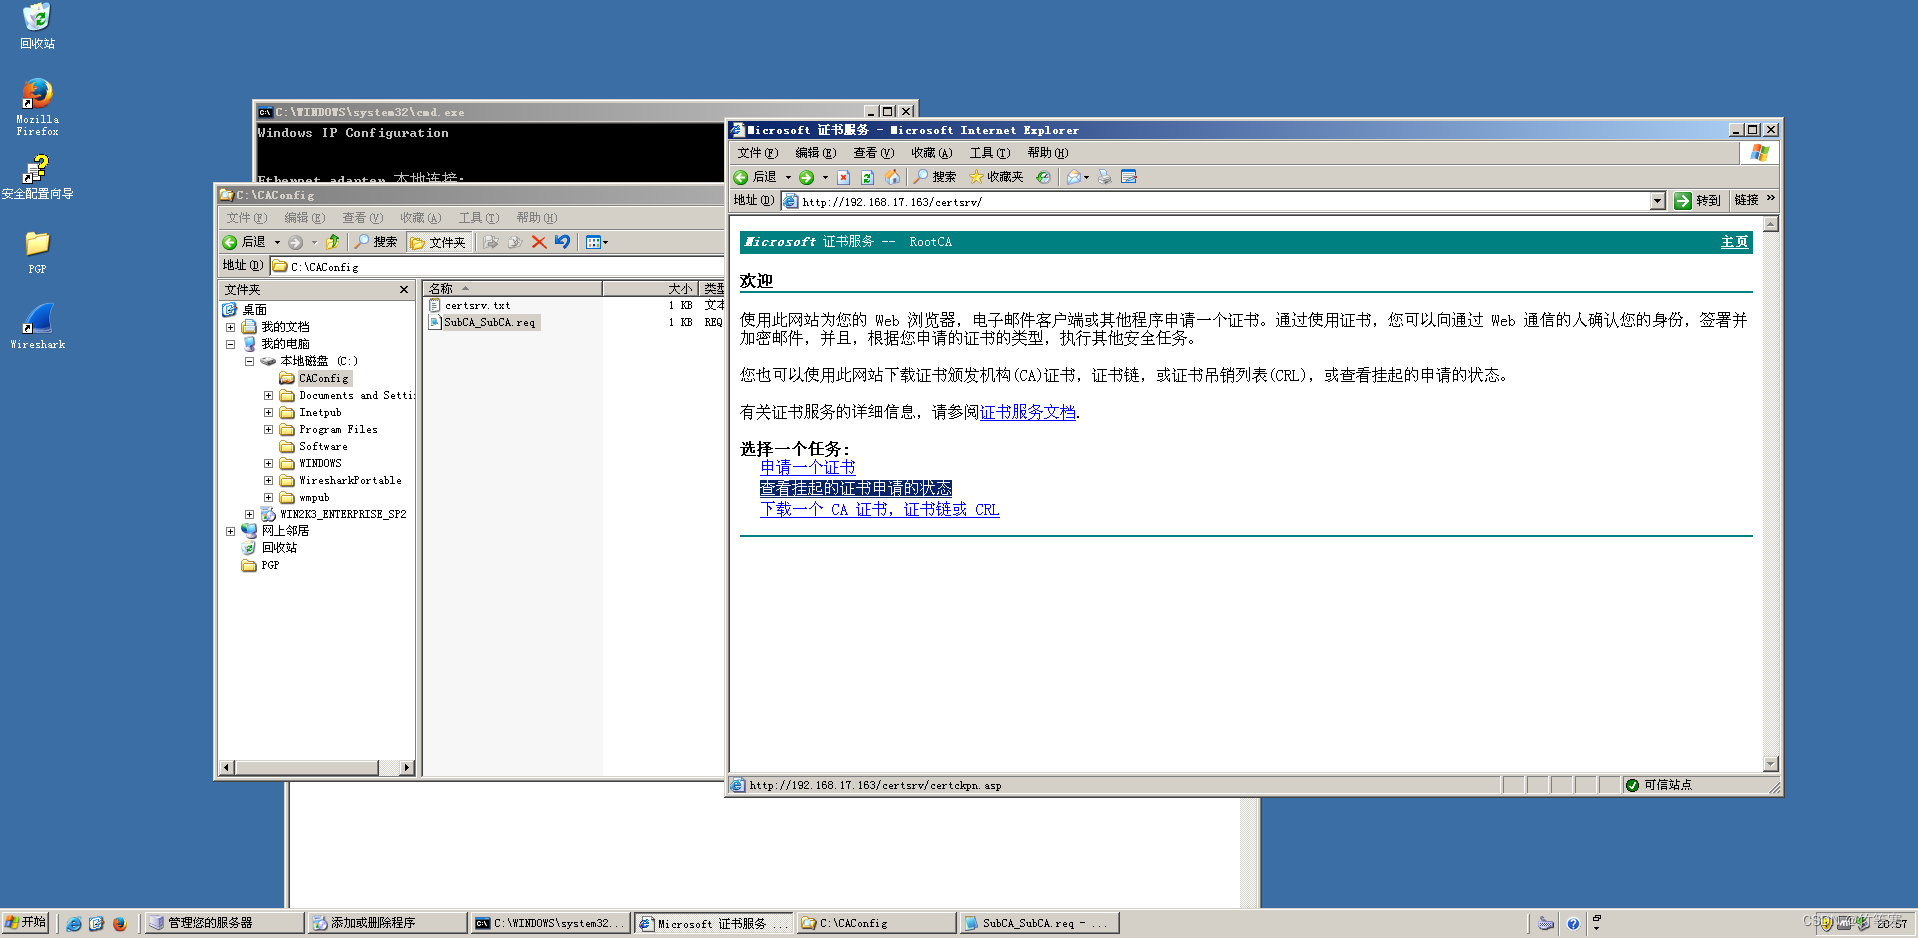This screenshot has height=938, width=1918.
Task: Open IE 查看(V) menu
Action: click(x=873, y=153)
